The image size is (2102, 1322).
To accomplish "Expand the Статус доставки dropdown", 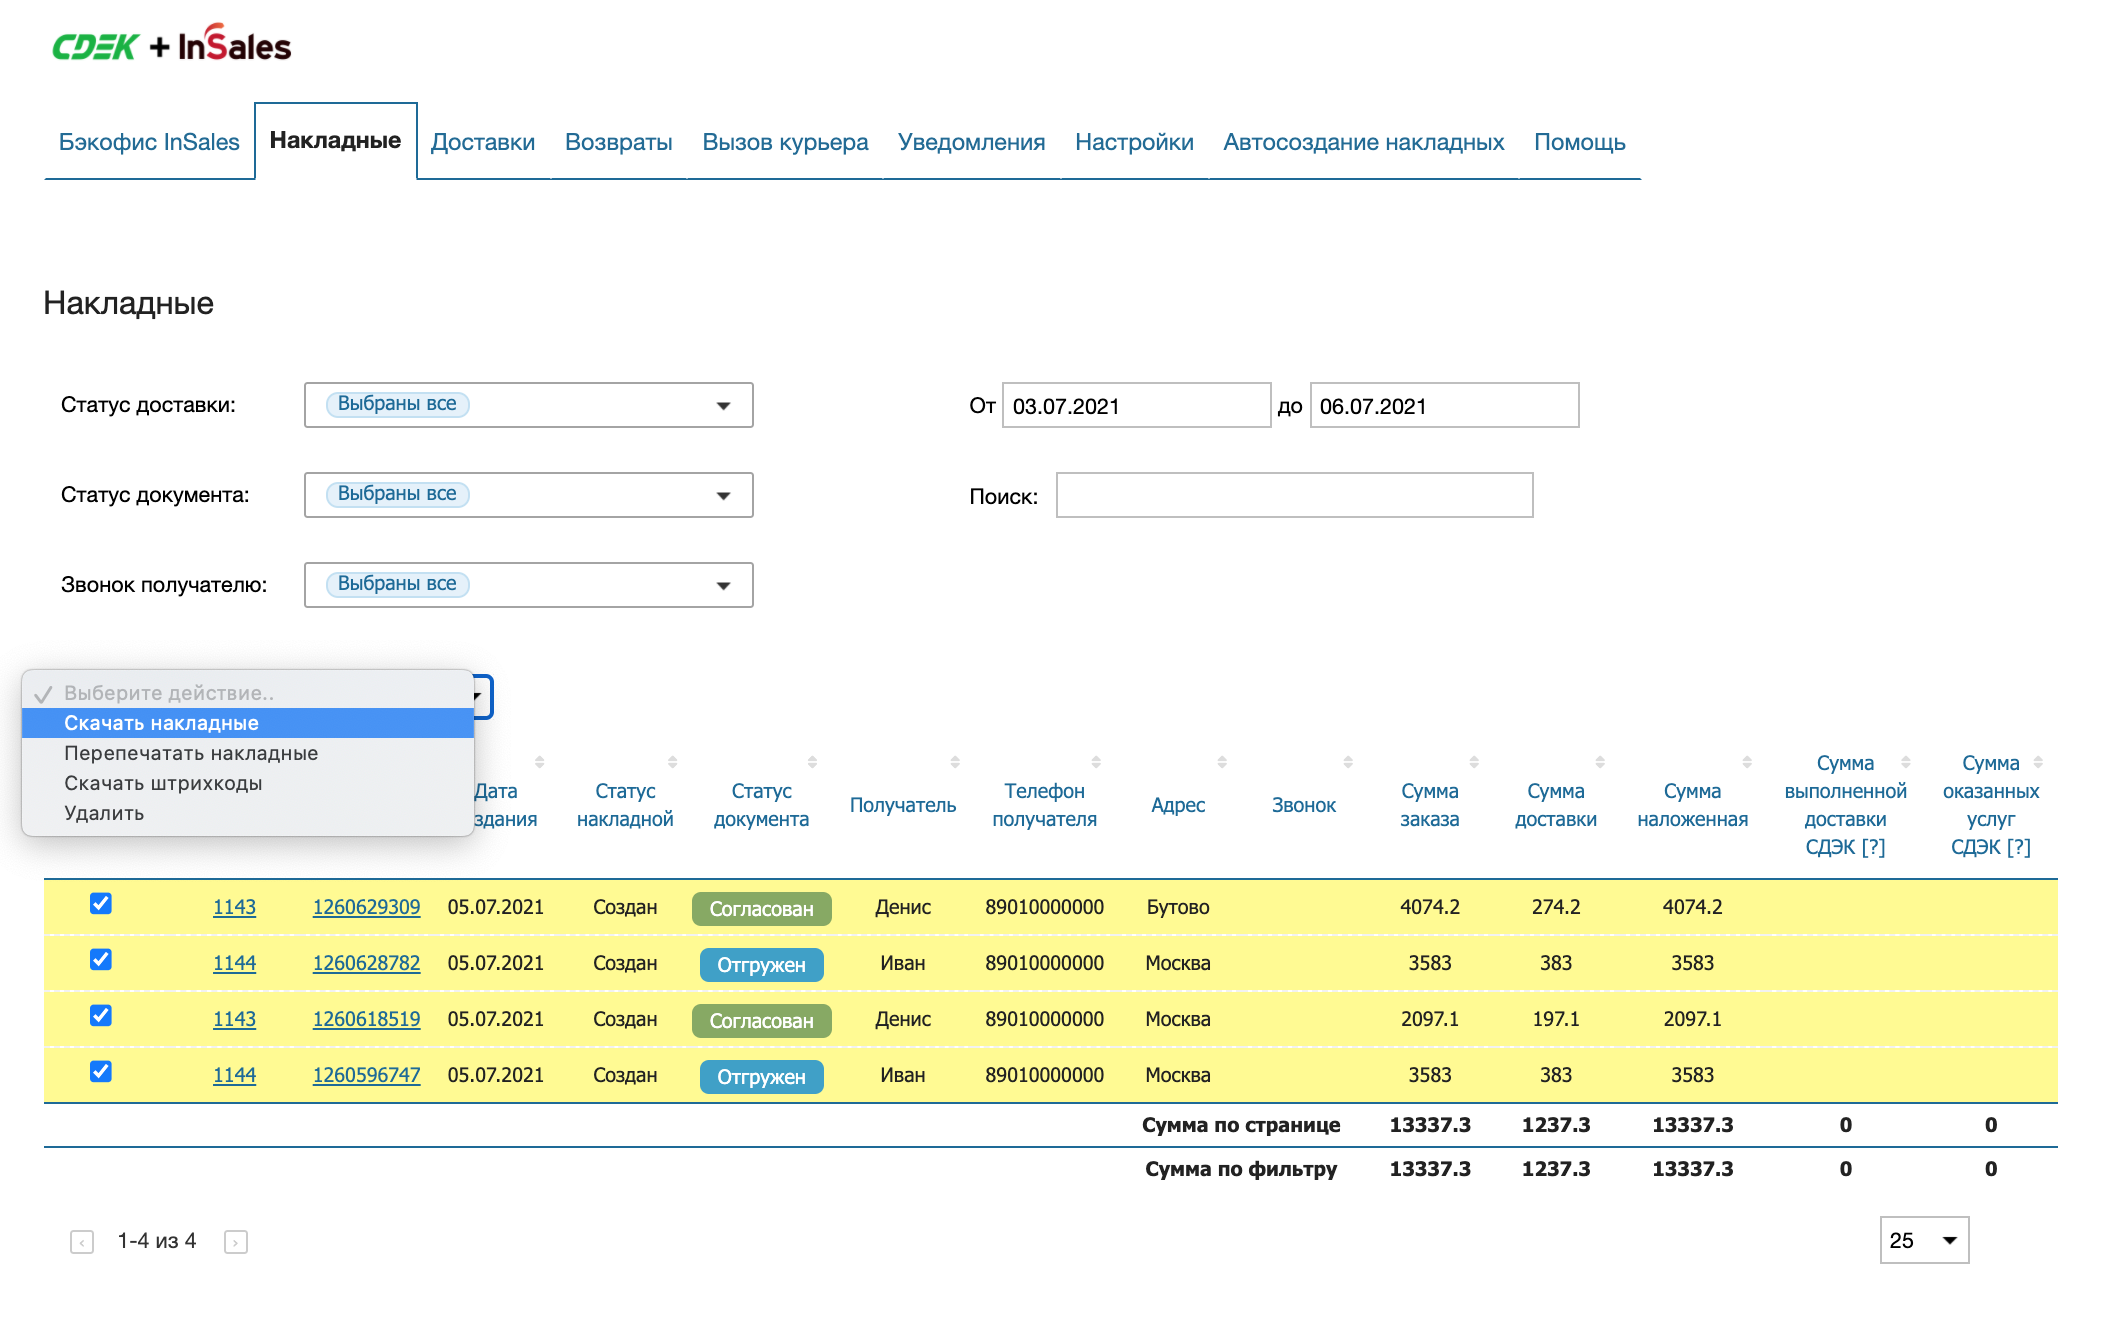I will pyautogui.click(x=528, y=405).
